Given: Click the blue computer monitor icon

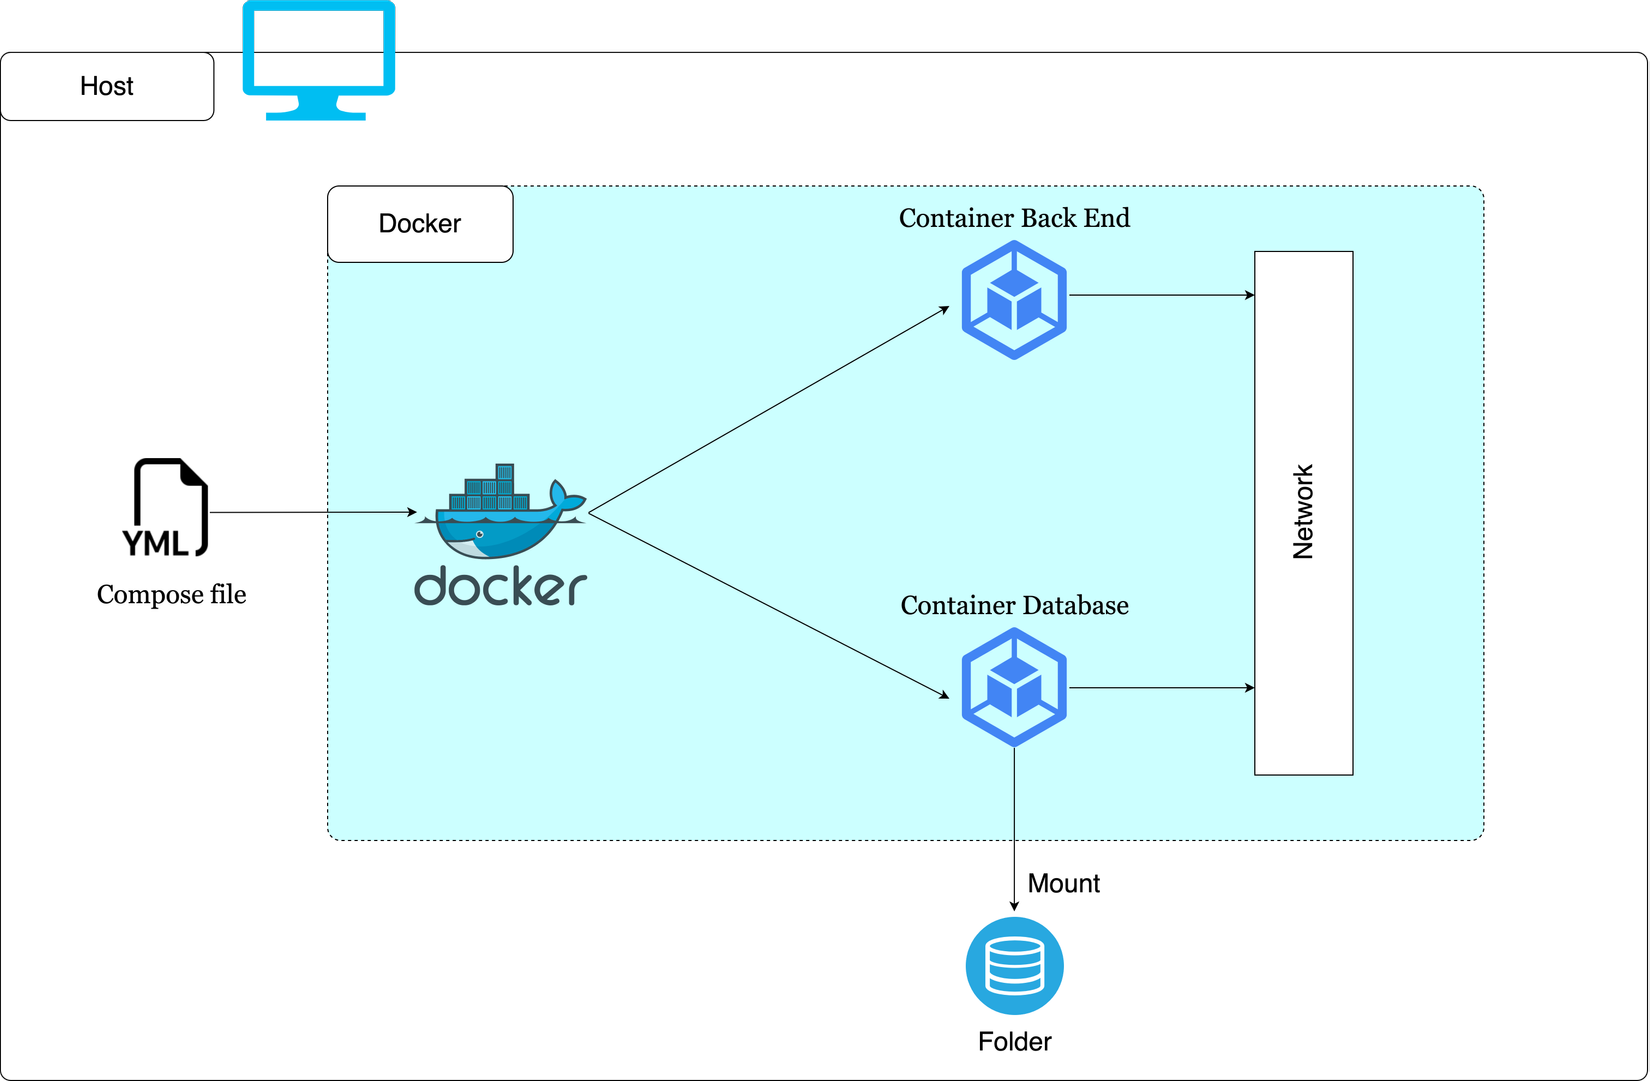Looking at the screenshot, I should 319,60.
